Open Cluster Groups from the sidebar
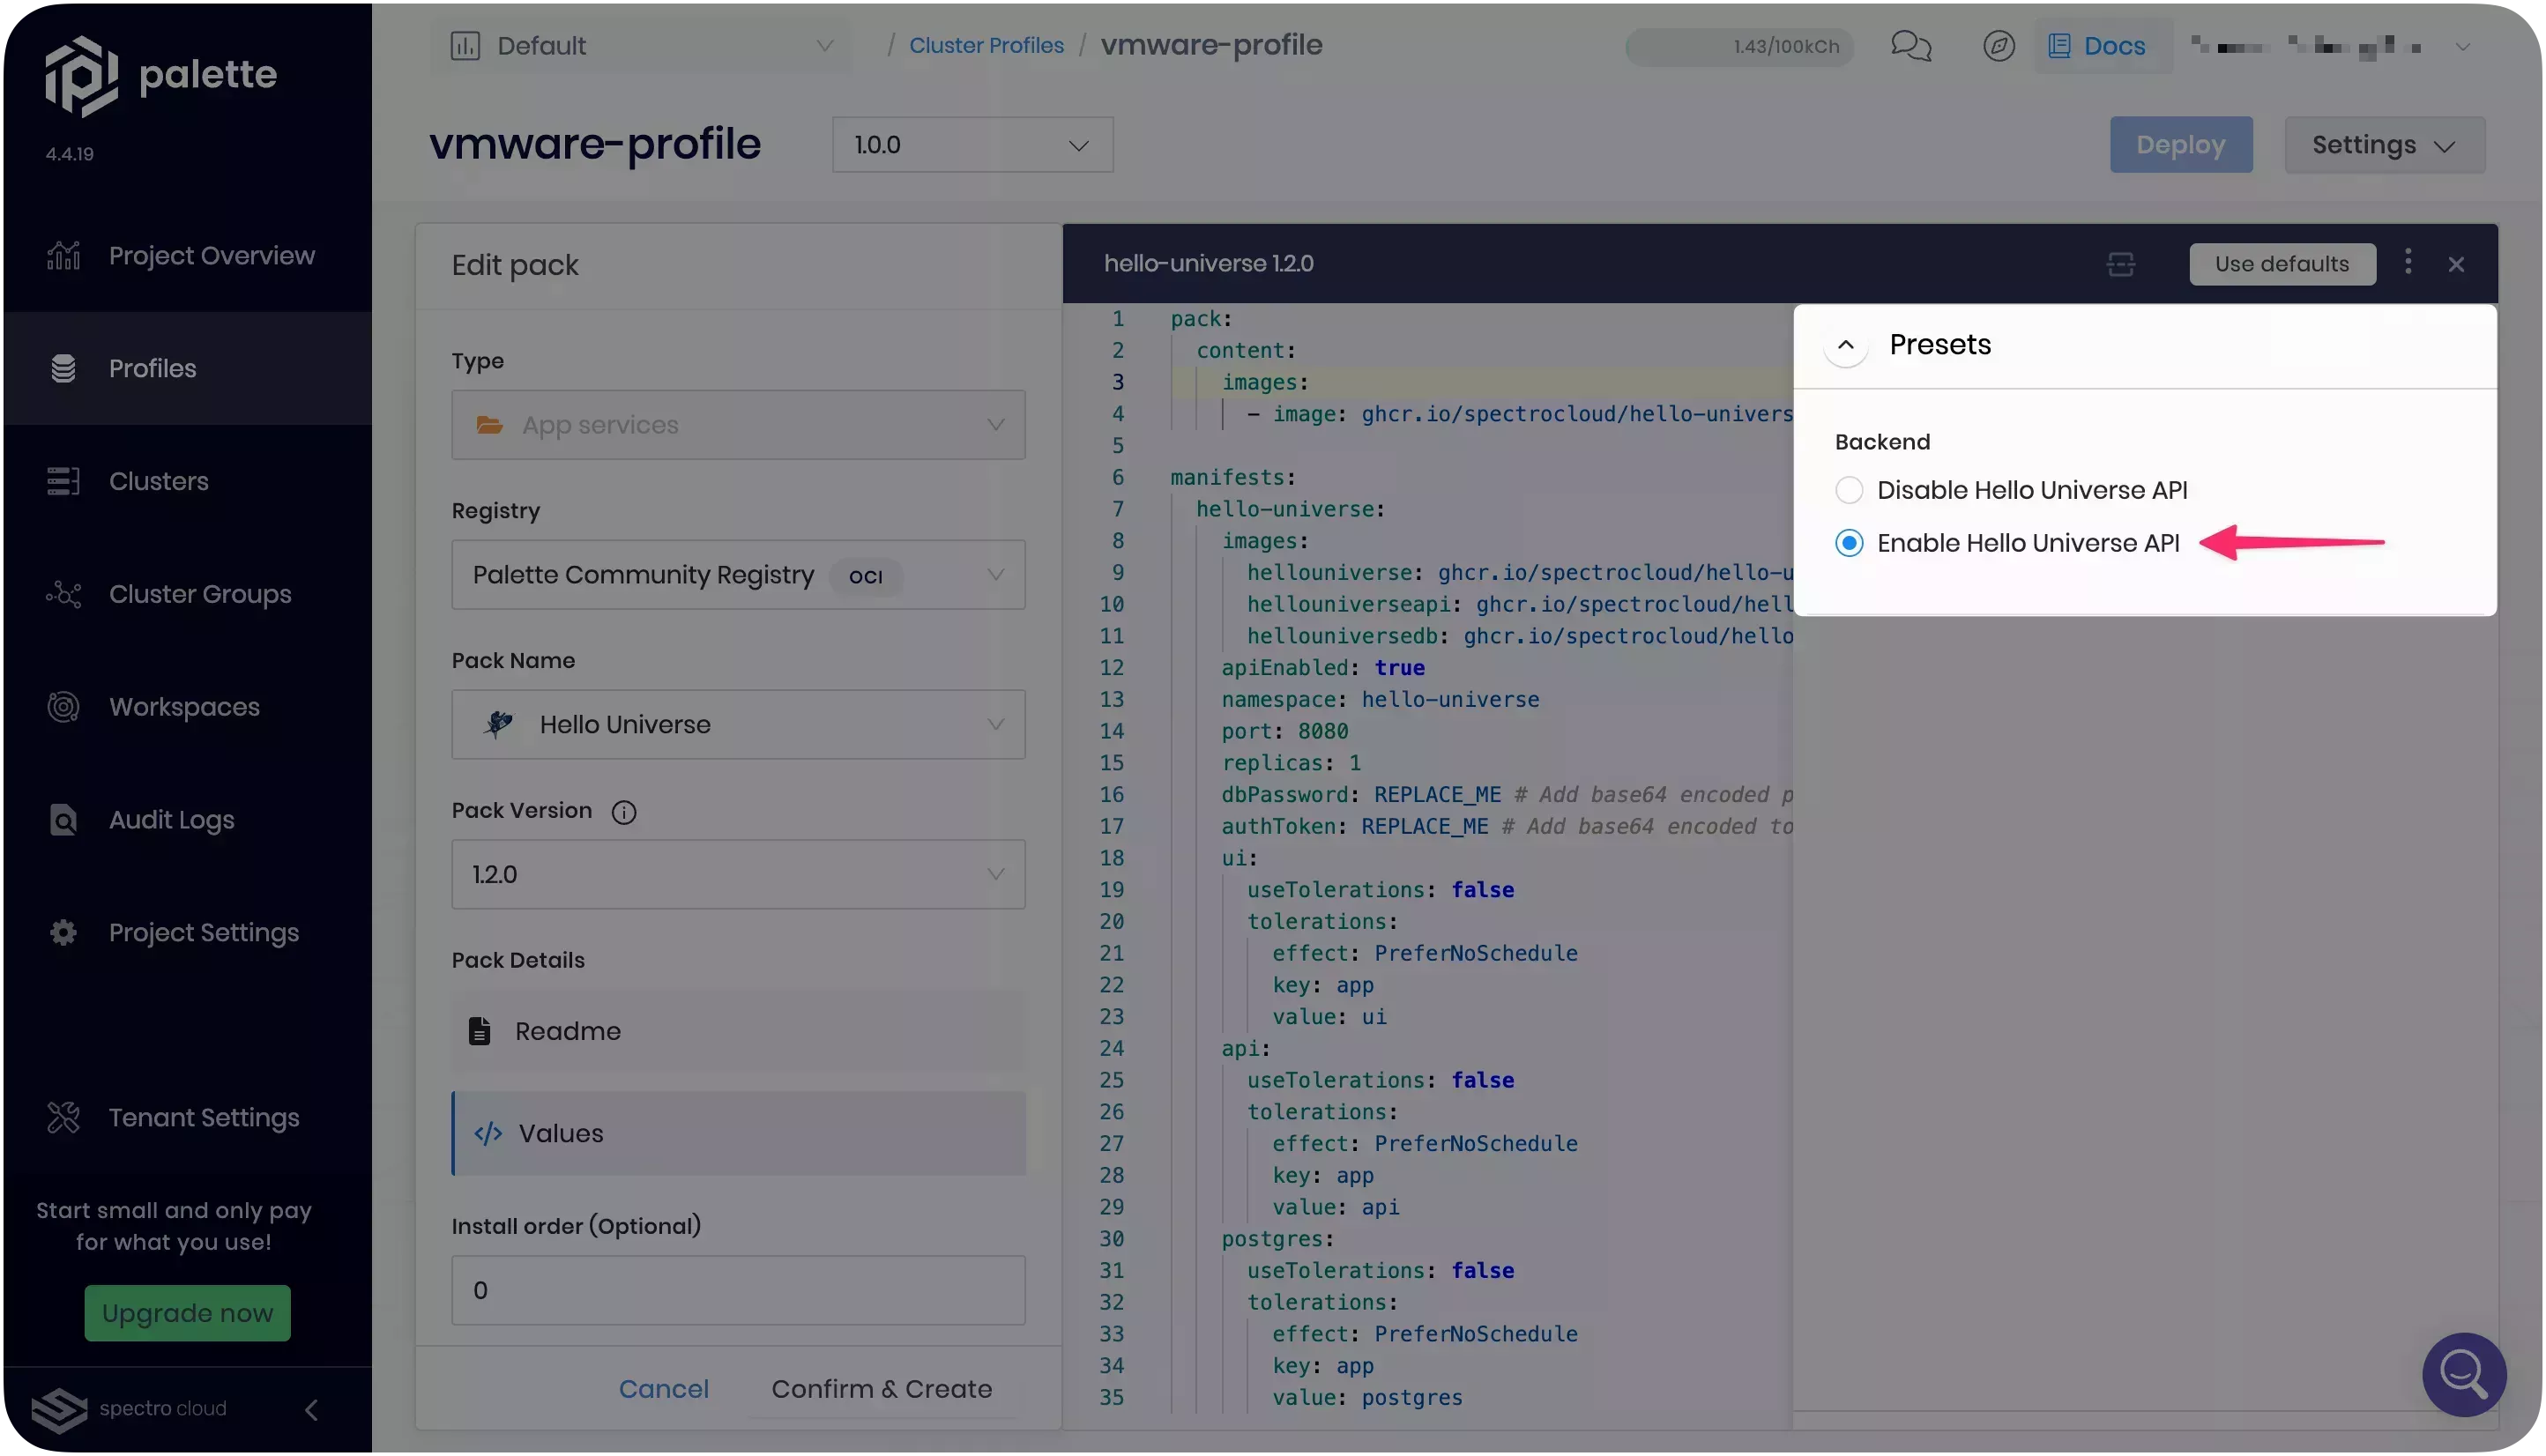 (x=199, y=593)
